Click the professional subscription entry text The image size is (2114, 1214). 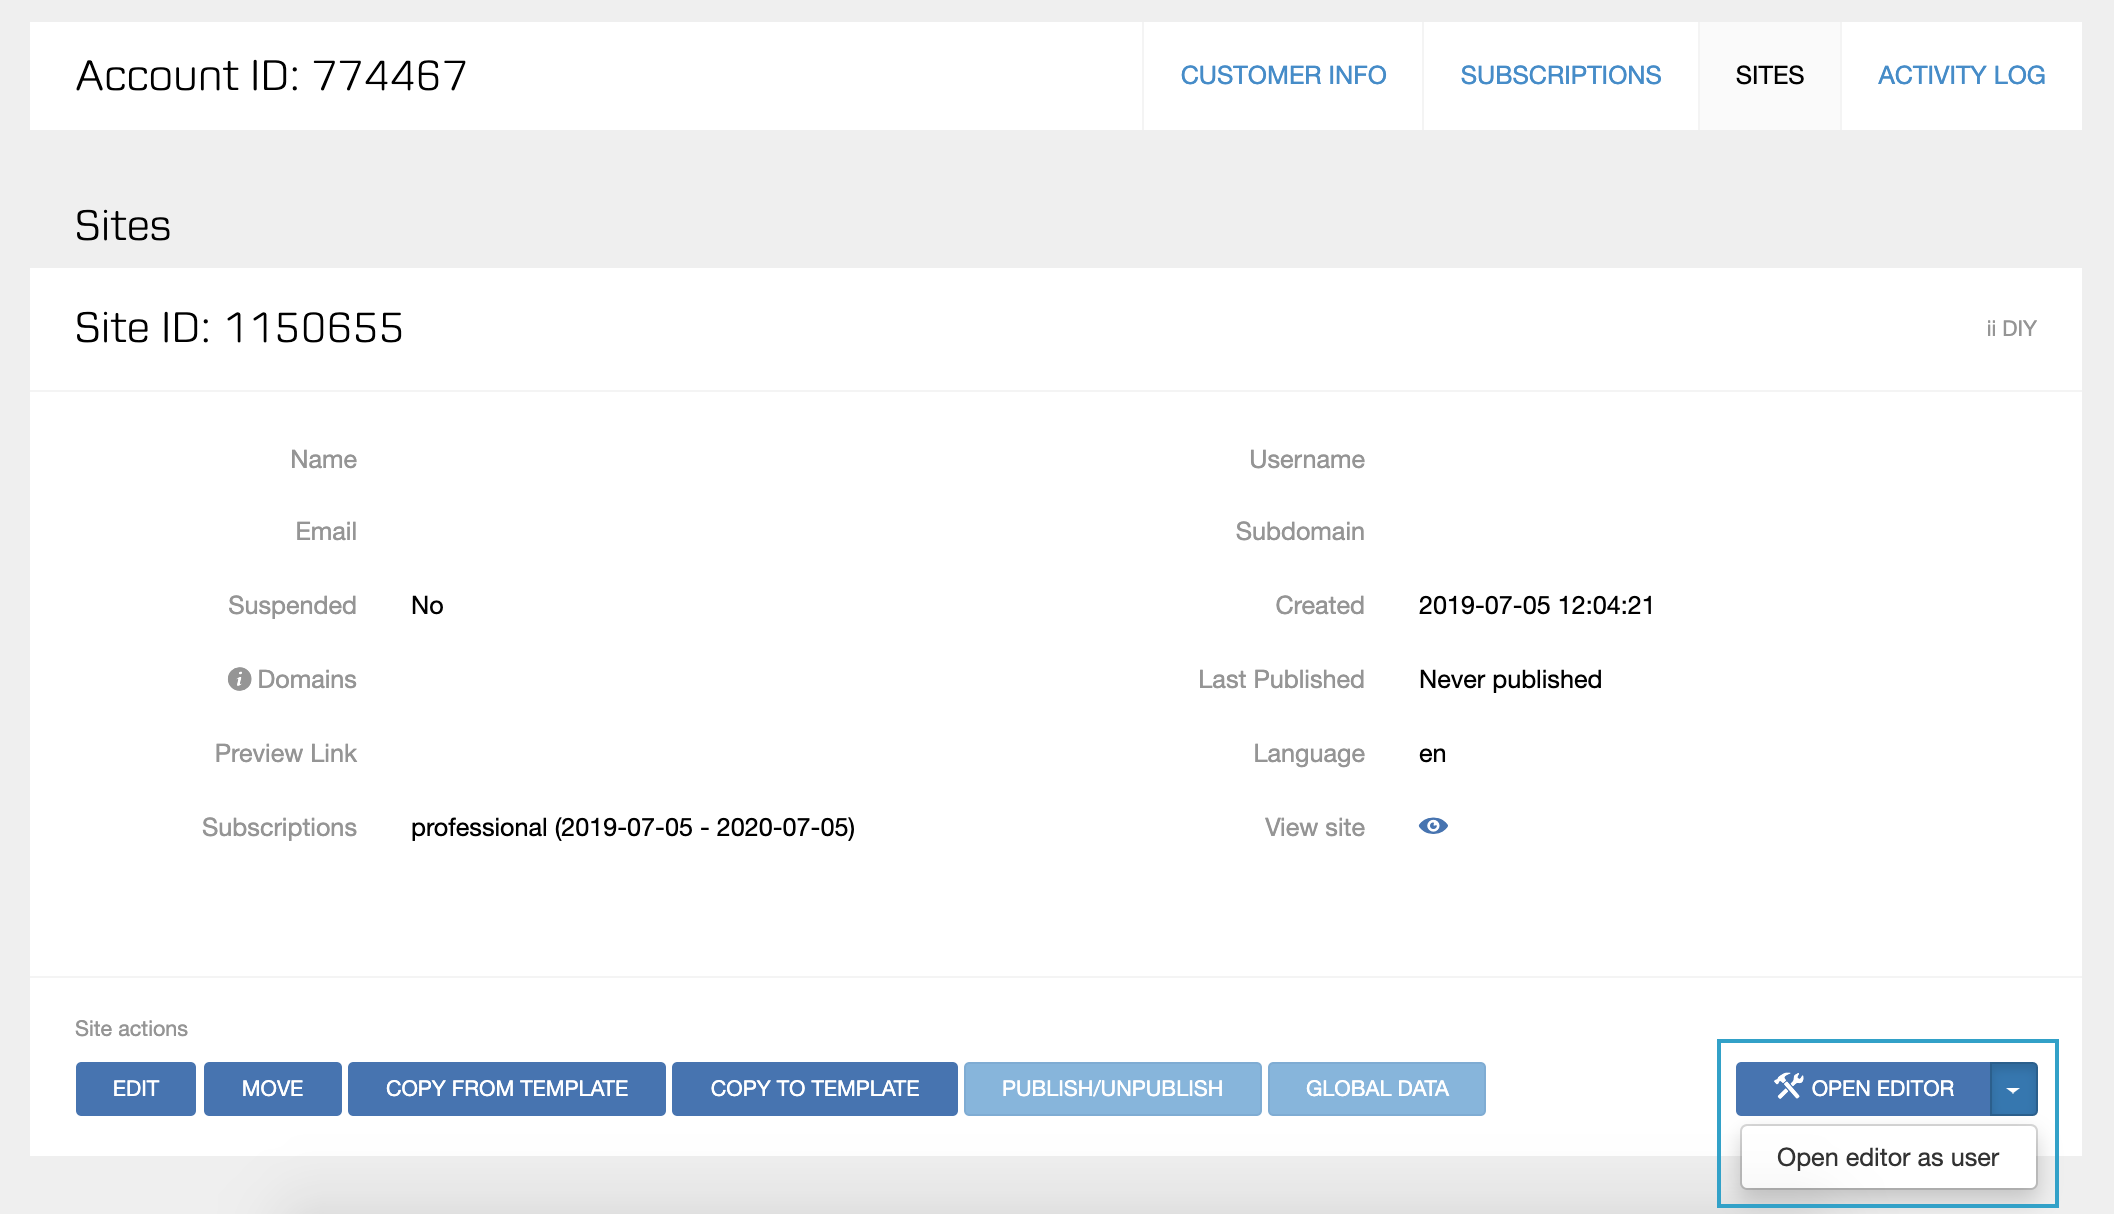(x=632, y=827)
